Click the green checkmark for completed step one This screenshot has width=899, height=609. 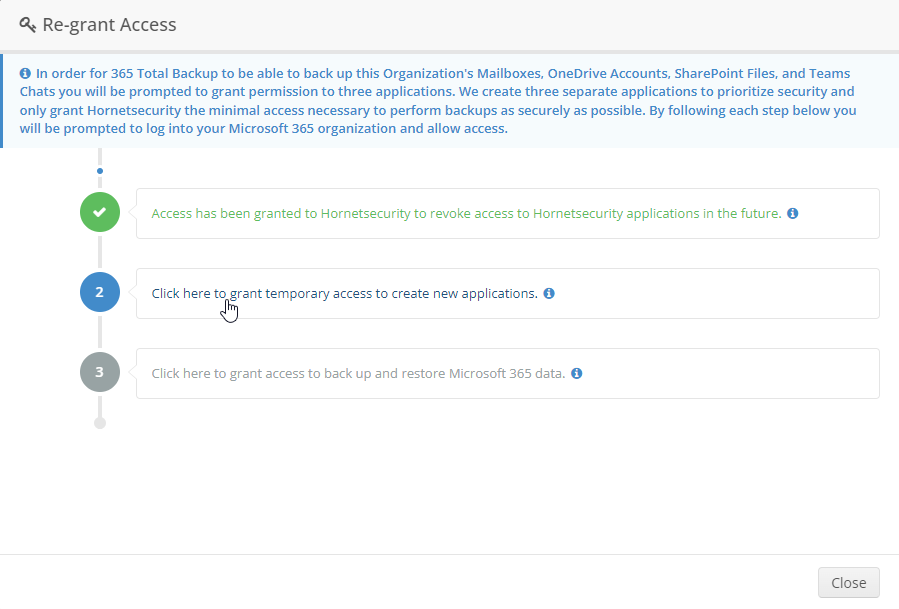pyautogui.click(x=99, y=211)
